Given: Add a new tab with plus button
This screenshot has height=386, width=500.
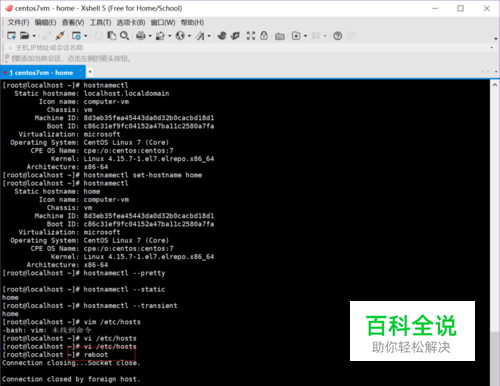Looking at the screenshot, I should coord(90,72).
